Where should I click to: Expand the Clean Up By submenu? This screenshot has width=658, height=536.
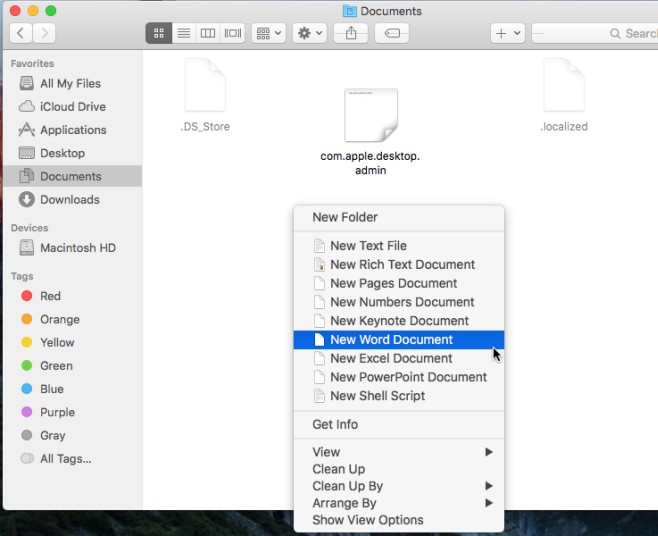pyautogui.click(x=399, y=486)
